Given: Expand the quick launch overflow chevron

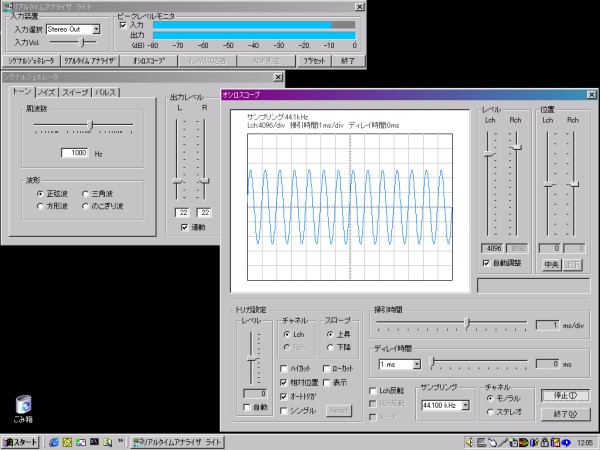Looking at the screenshot, I should click(121, 441).
